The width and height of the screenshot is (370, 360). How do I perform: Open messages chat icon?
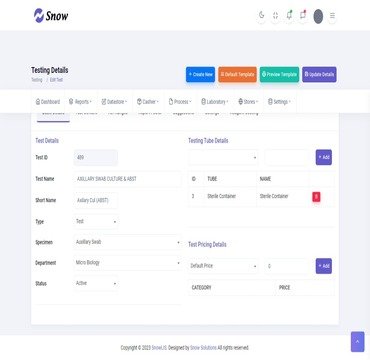pos(303,15)
